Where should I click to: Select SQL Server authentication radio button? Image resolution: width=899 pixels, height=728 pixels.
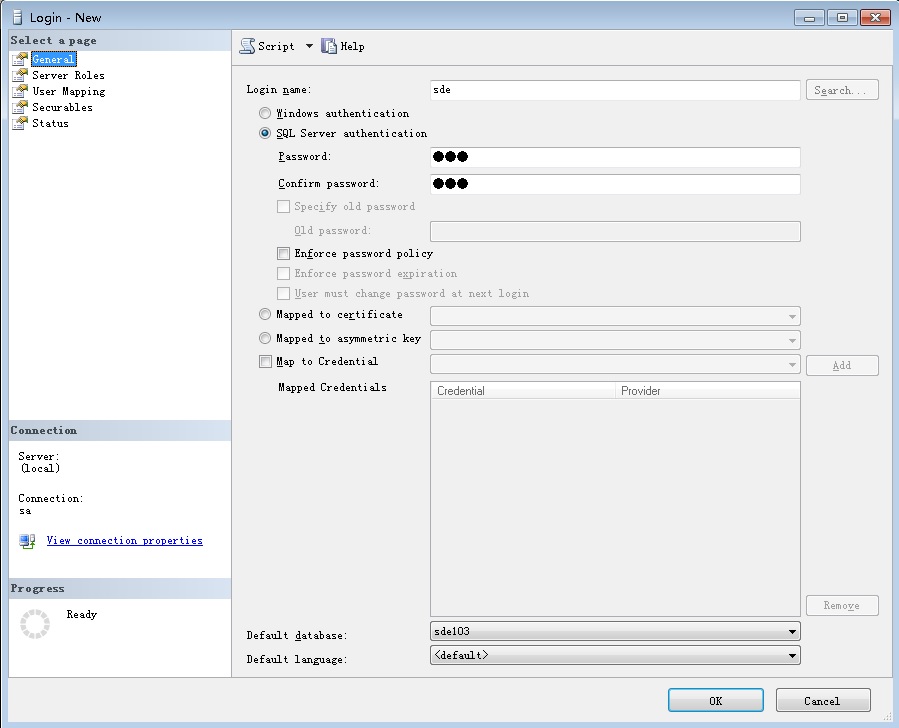(x=264, y=133)
